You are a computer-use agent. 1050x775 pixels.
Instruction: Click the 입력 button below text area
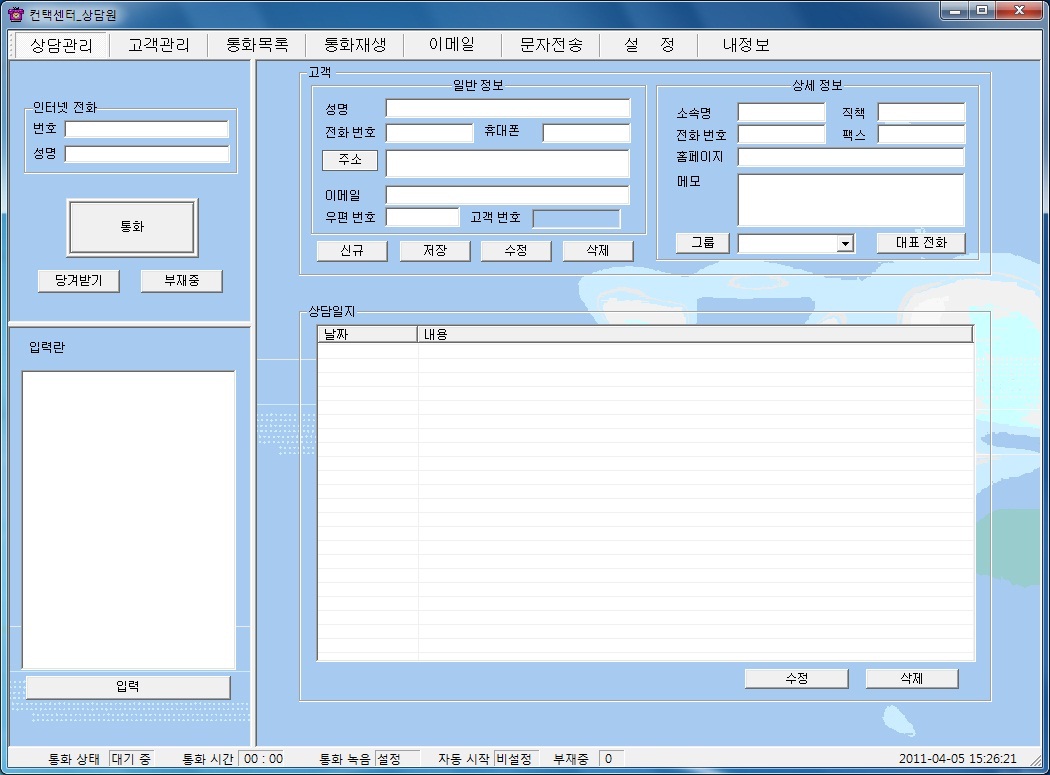128,687
